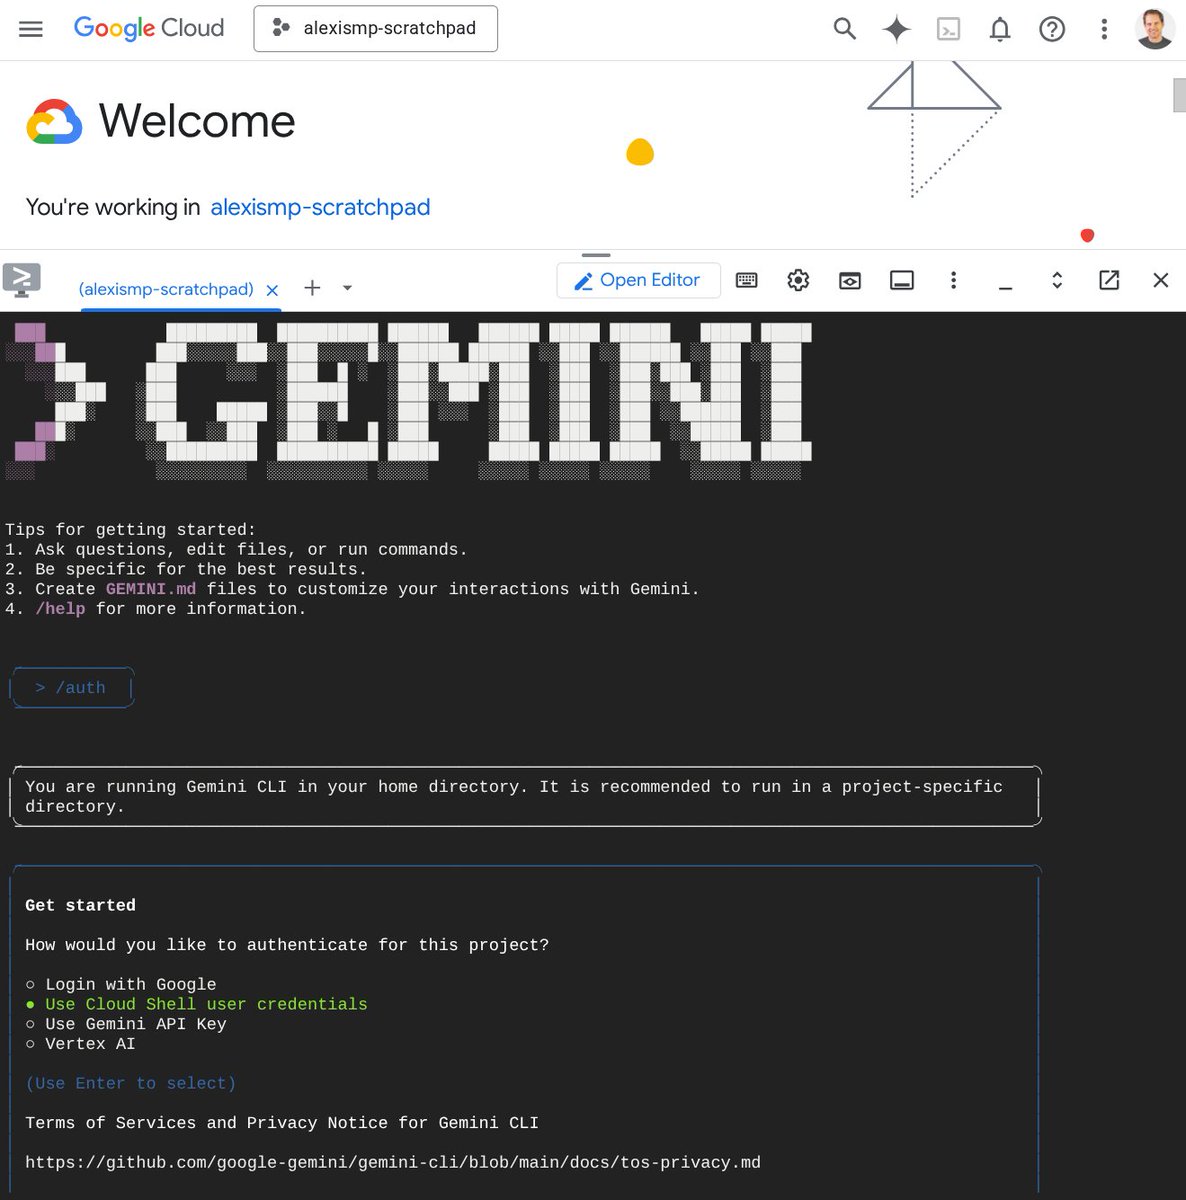Select Use Cloud Shell user credentials option
The height and width of the screenshot is (1200, 1186).
[197, 1004]
